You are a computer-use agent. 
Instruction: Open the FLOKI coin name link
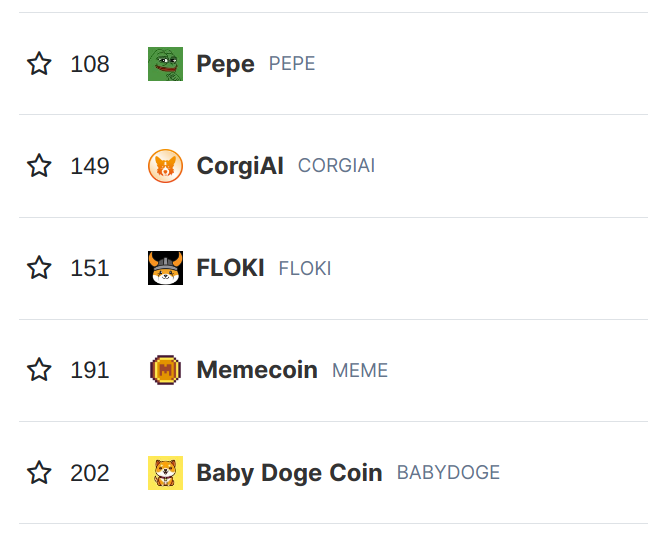[230, 268]
